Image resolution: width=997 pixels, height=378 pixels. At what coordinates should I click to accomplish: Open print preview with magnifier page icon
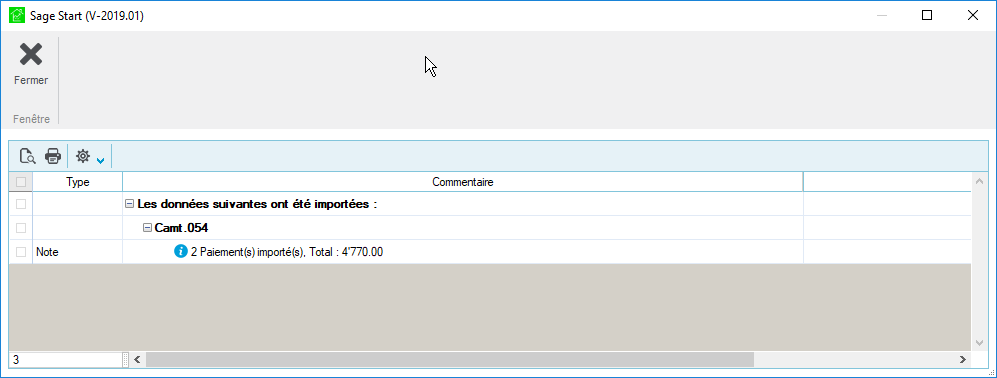point(27,156)
